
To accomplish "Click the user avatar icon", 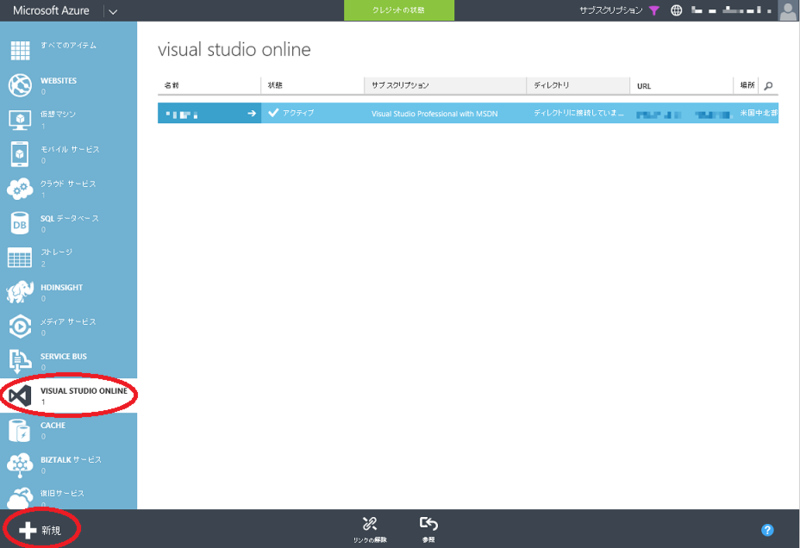I will (788, 10).
